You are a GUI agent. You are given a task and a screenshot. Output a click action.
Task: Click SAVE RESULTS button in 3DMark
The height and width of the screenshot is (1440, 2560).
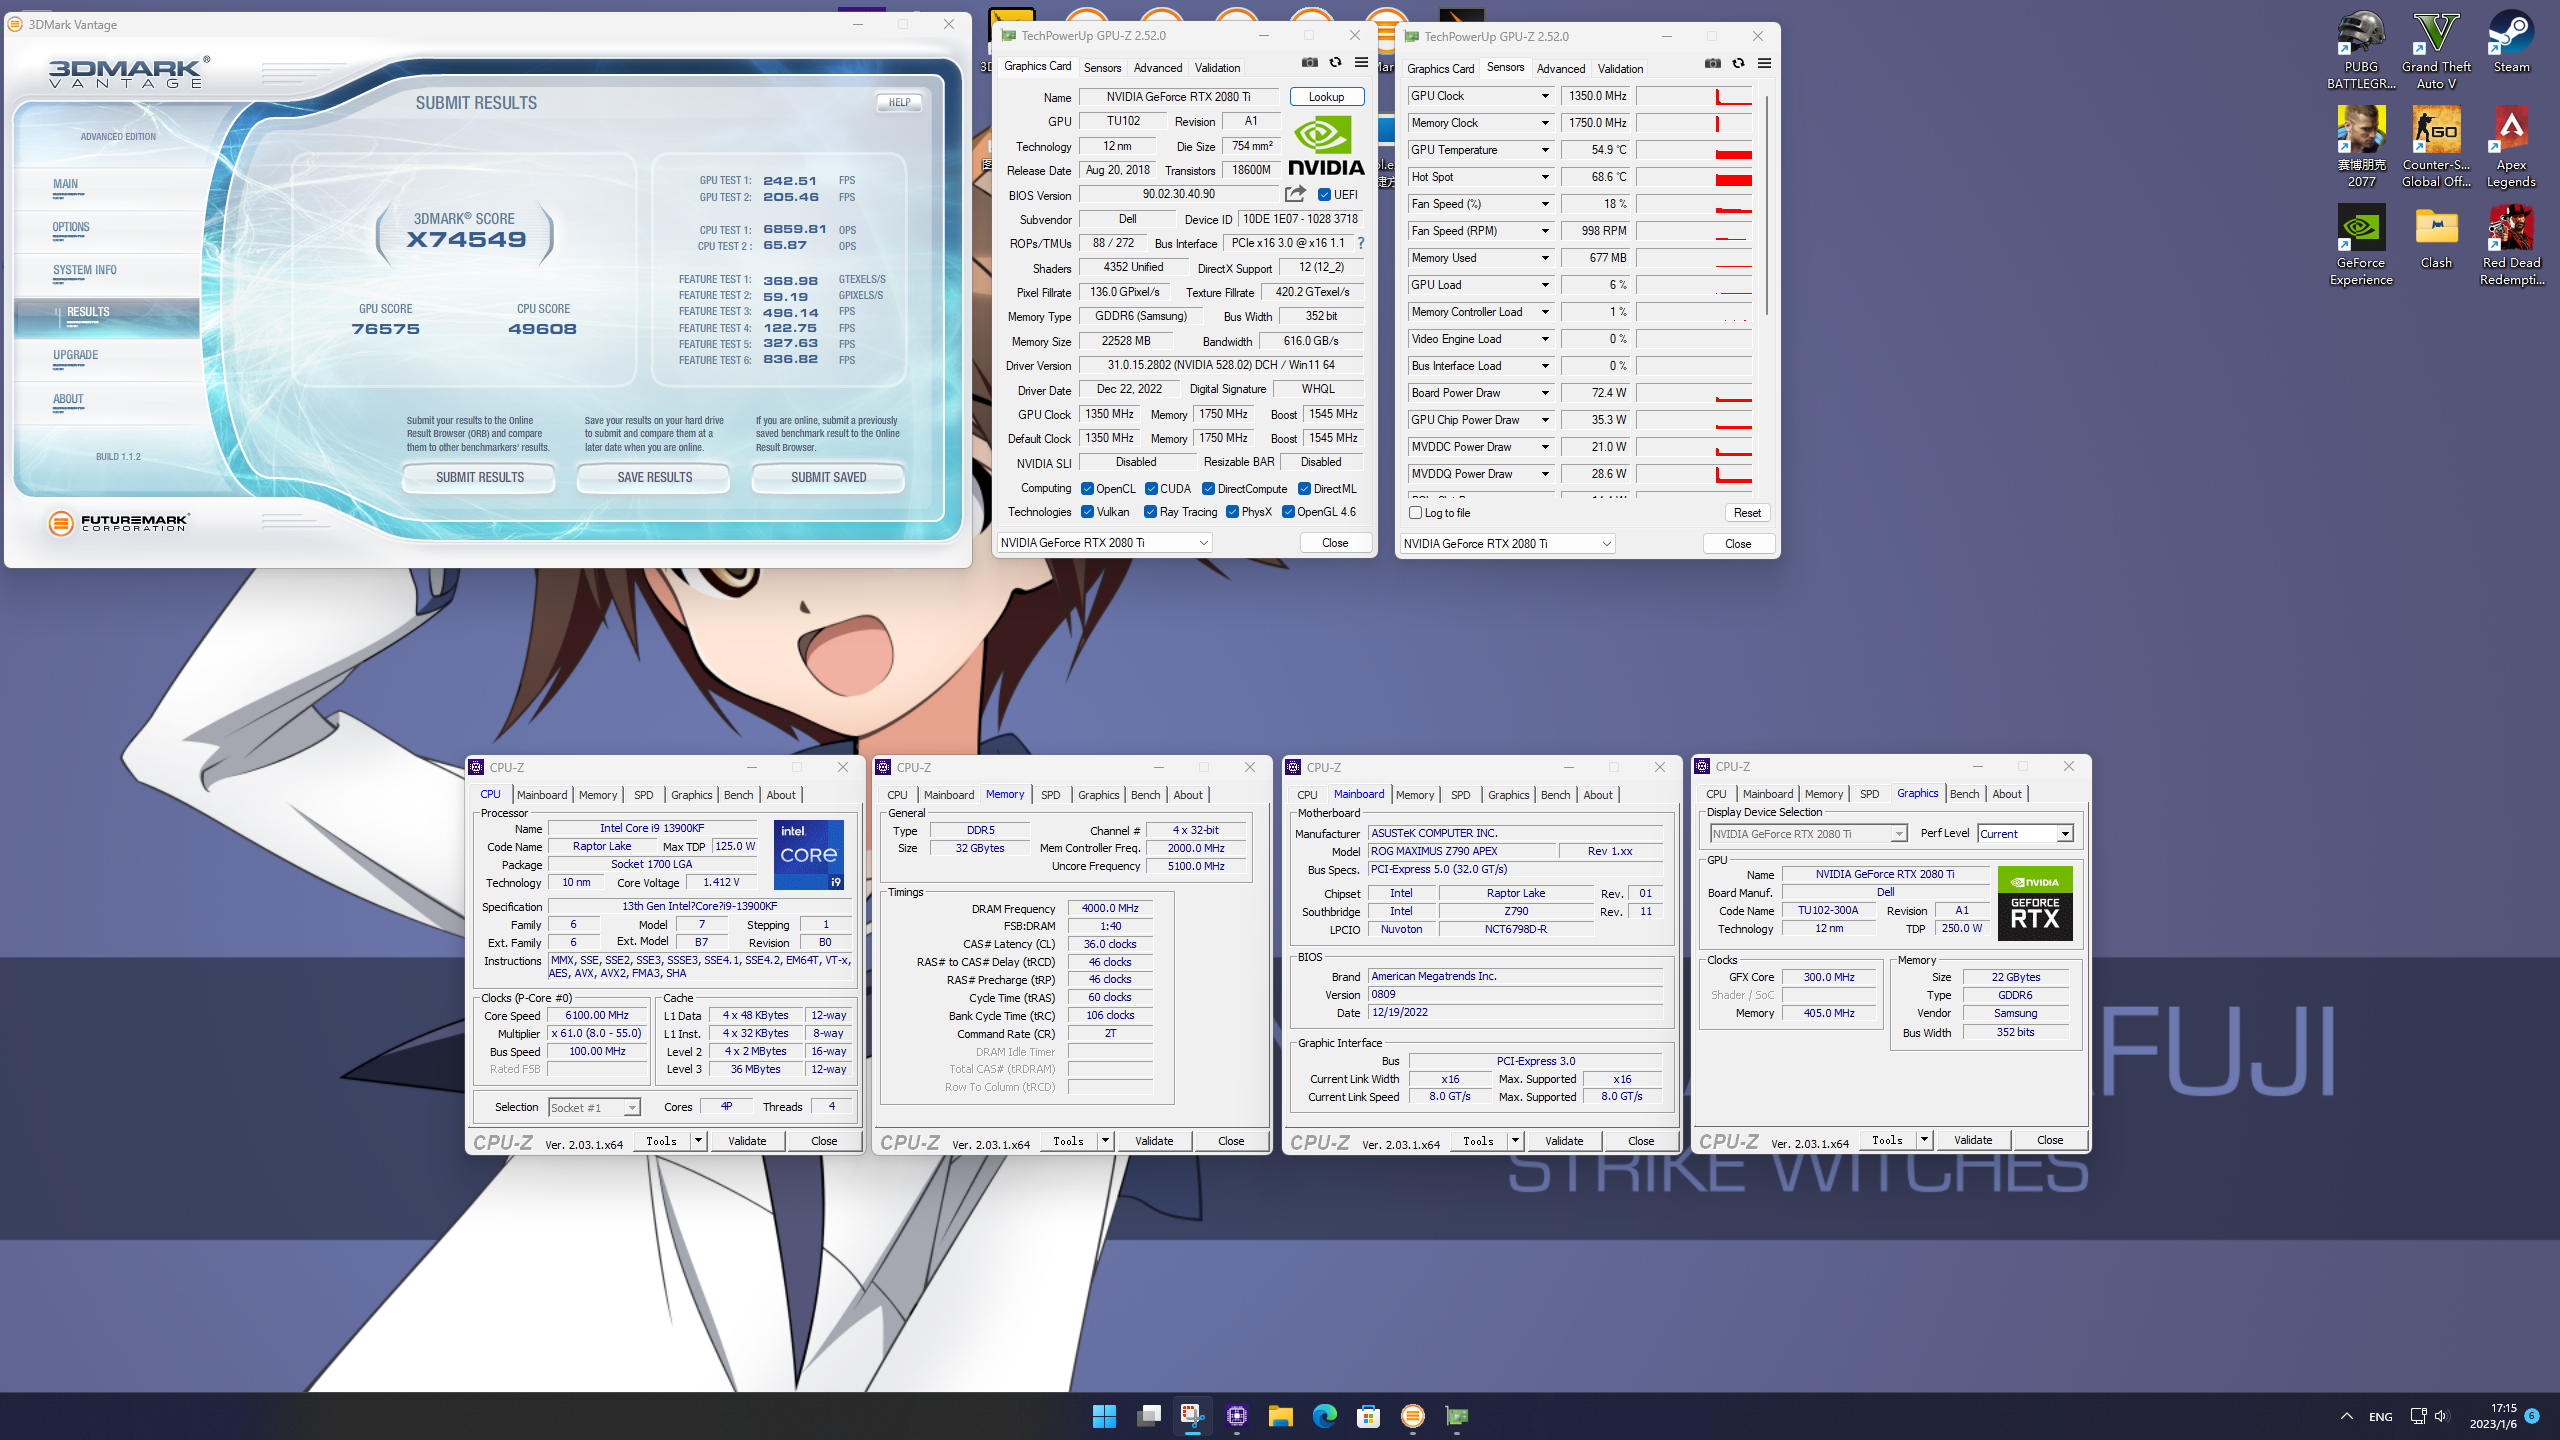(x=654, y=477)
